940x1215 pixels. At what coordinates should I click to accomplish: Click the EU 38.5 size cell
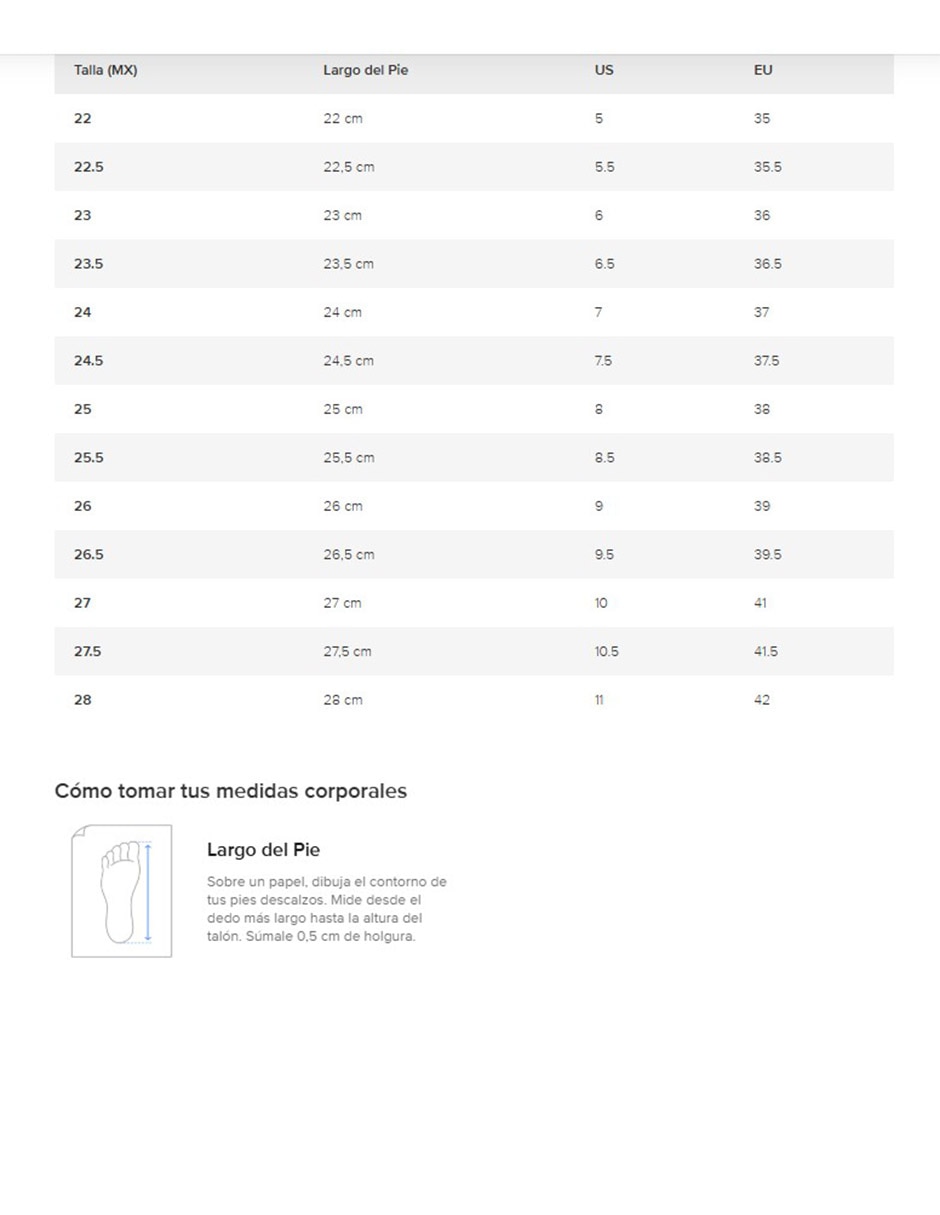pos(768,458)
